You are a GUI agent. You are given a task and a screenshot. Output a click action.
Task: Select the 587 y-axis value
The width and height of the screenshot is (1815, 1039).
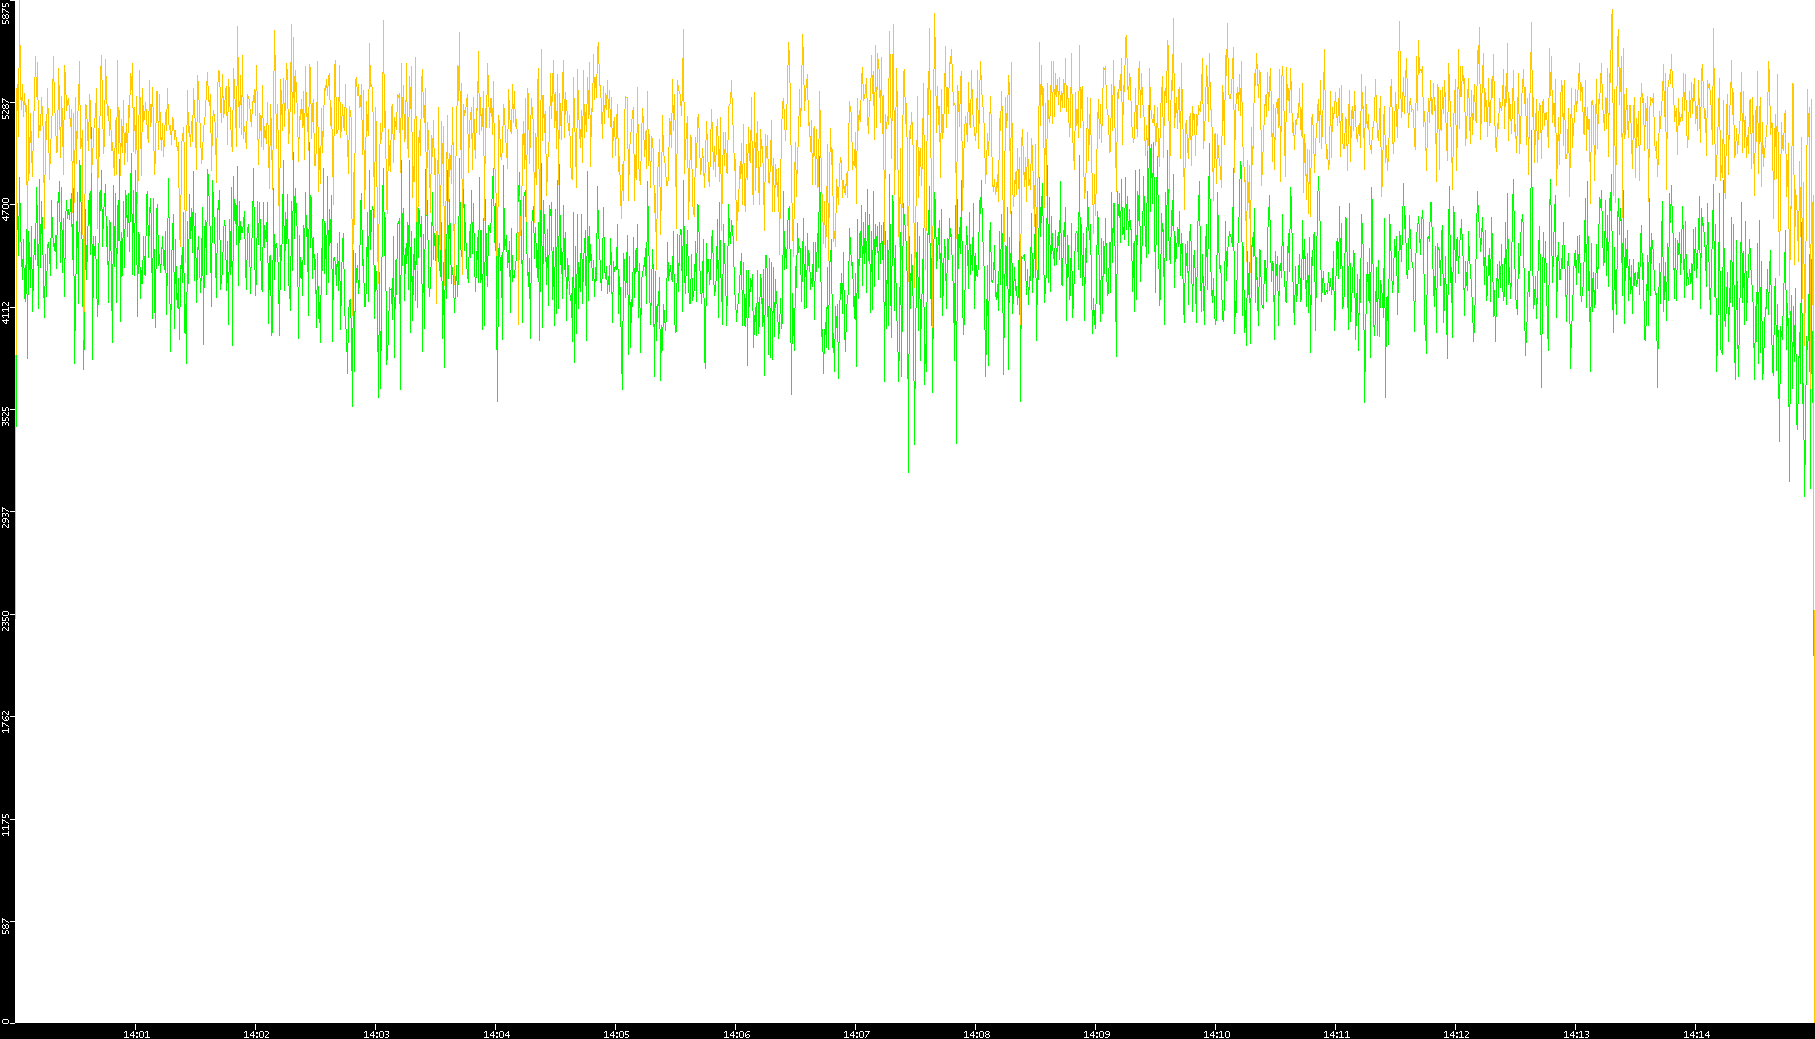[6, 927]
